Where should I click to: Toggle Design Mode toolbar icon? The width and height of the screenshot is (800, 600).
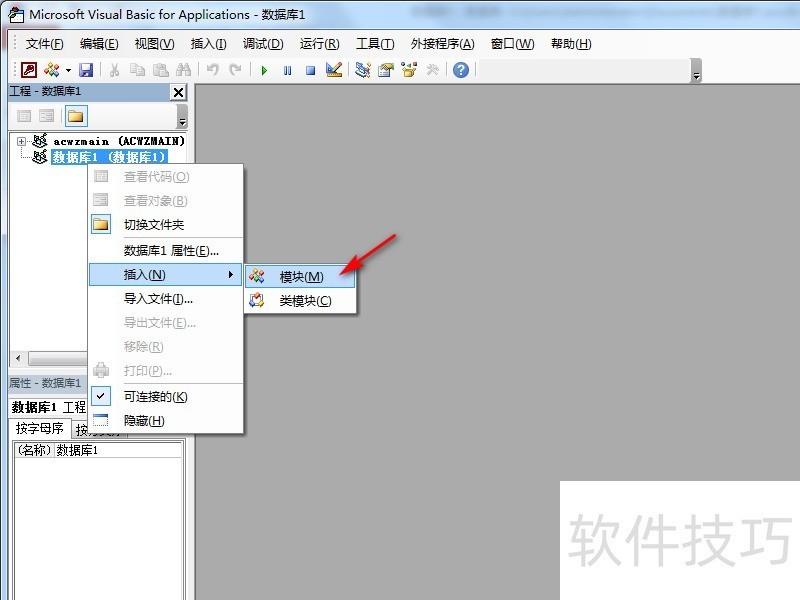(x=334, y=70)
